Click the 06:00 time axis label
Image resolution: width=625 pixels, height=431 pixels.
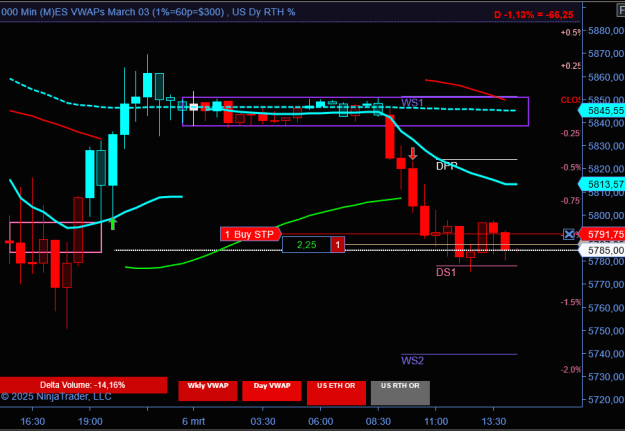pos(321,421)
